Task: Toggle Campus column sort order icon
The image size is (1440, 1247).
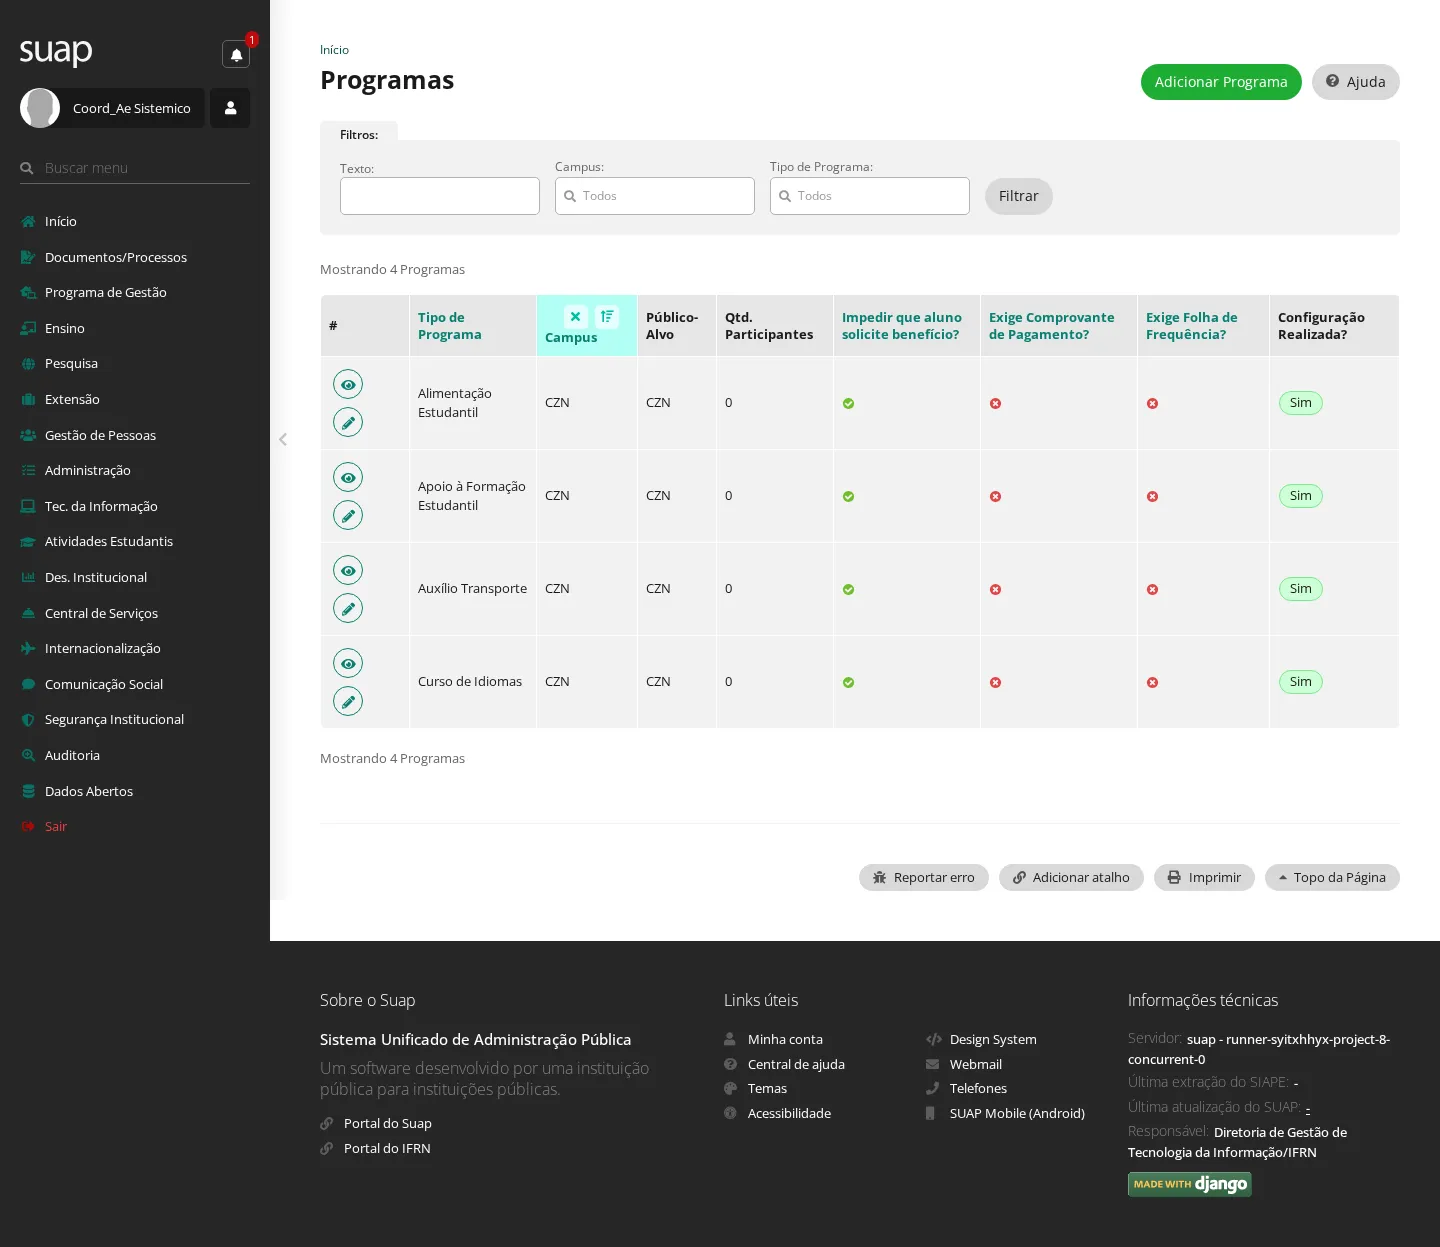Action: pyautogui.click(x=607, y=317)
